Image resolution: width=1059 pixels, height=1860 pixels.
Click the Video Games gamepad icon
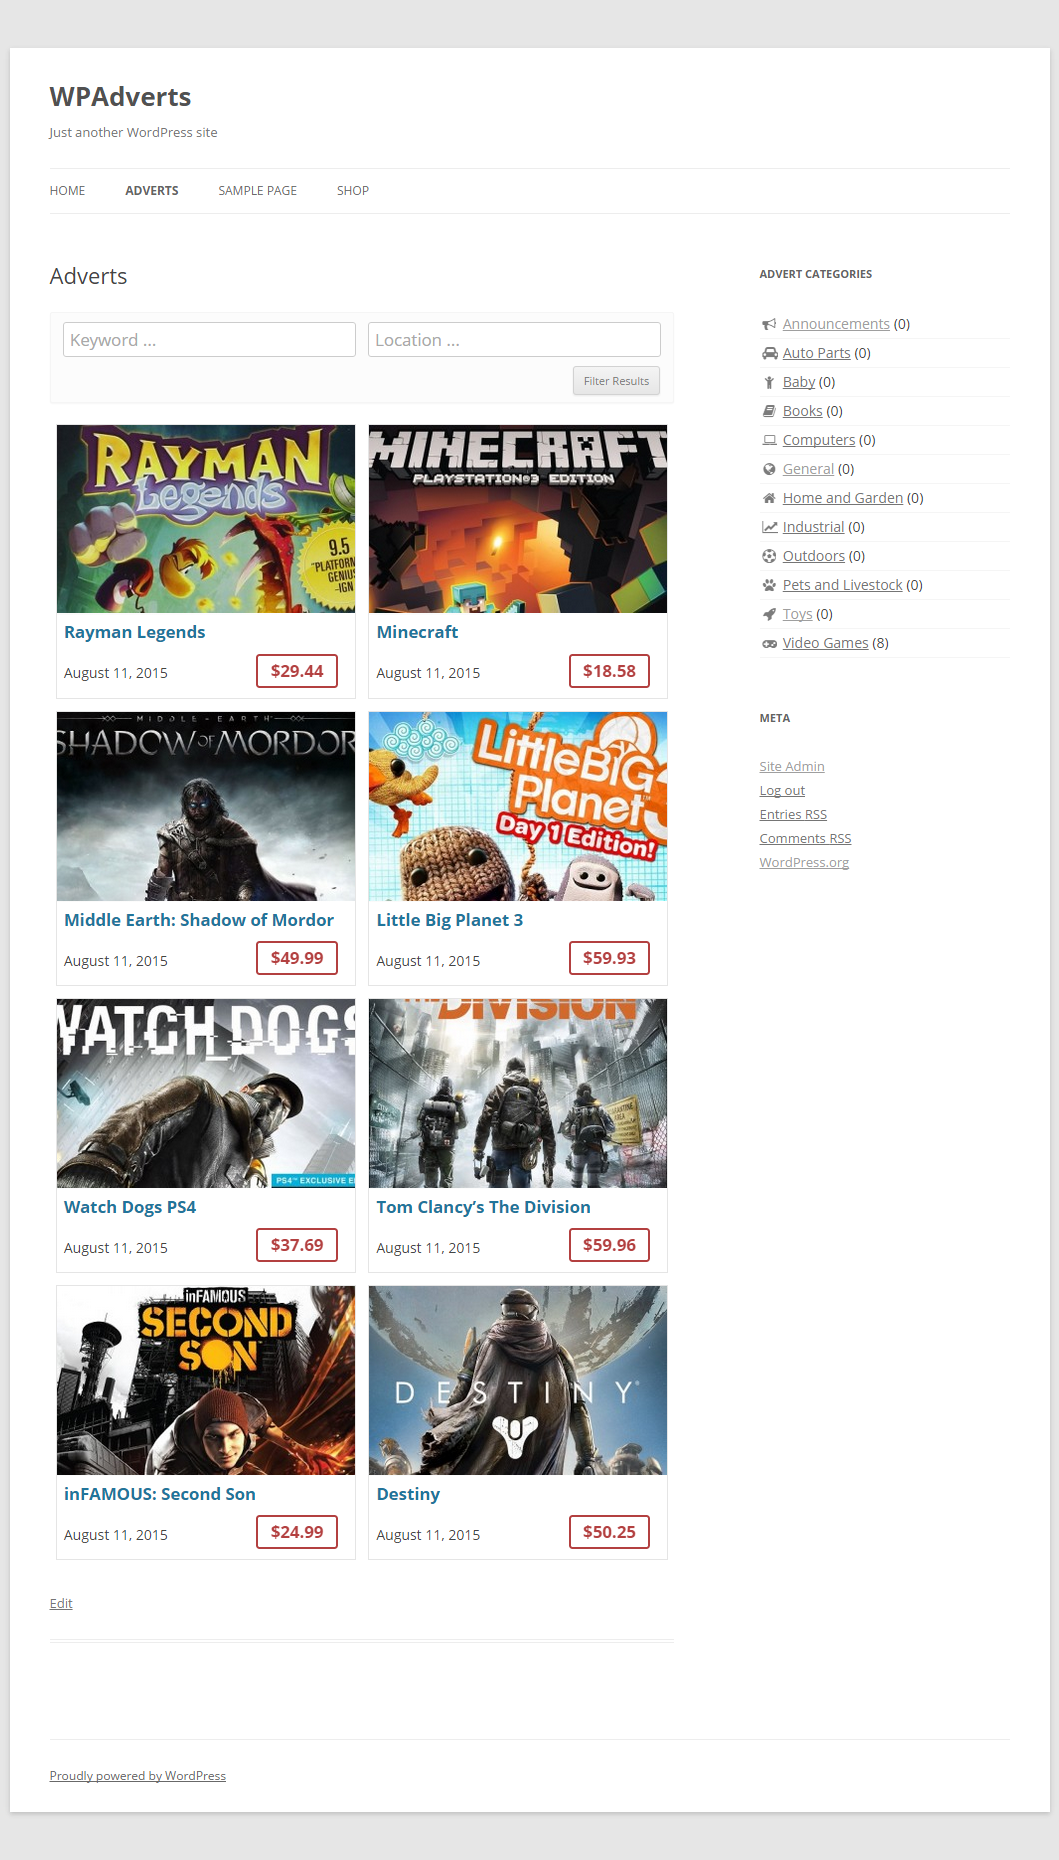[769, 643]
